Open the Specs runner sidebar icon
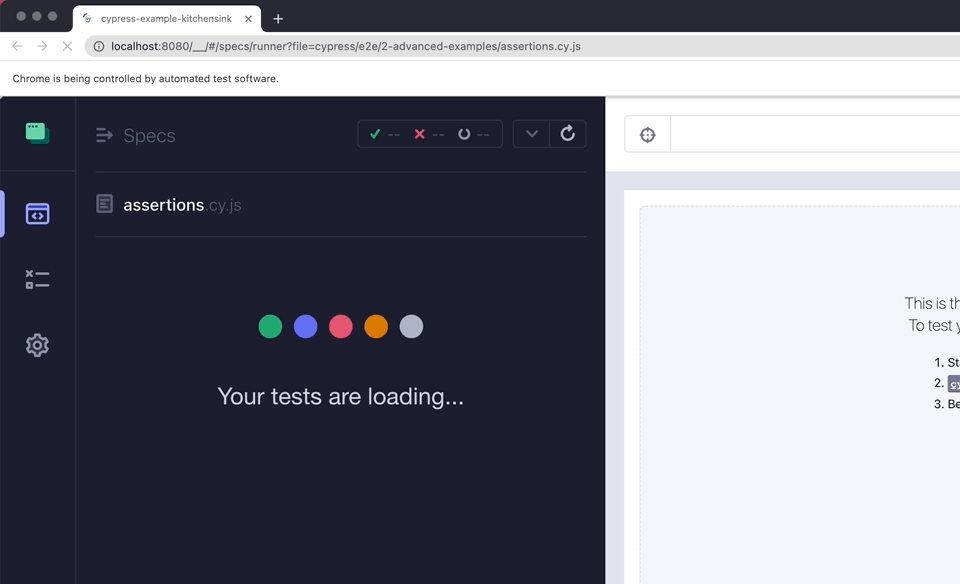Image resolution: width=960 pixels, height=584 pixels. tap(37, 214)
